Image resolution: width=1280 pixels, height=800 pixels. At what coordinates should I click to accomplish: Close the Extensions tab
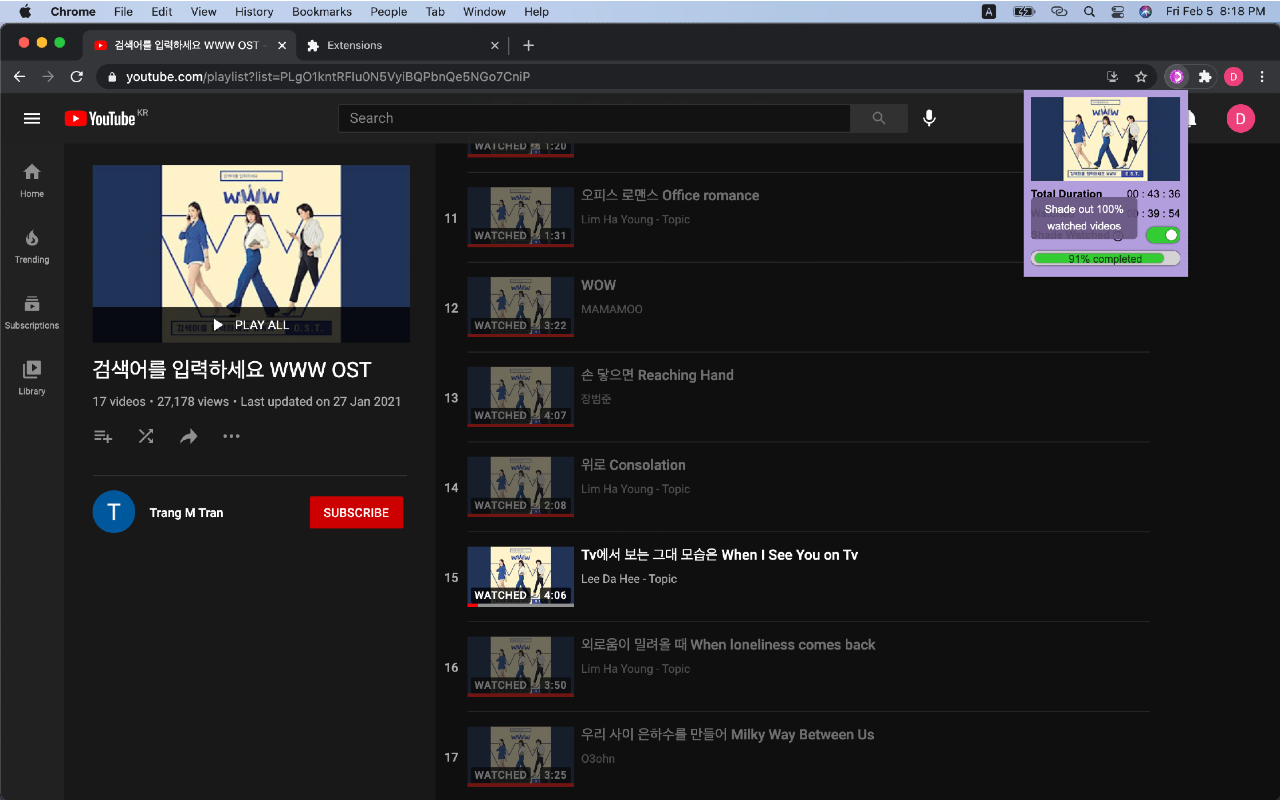[495, 45]
